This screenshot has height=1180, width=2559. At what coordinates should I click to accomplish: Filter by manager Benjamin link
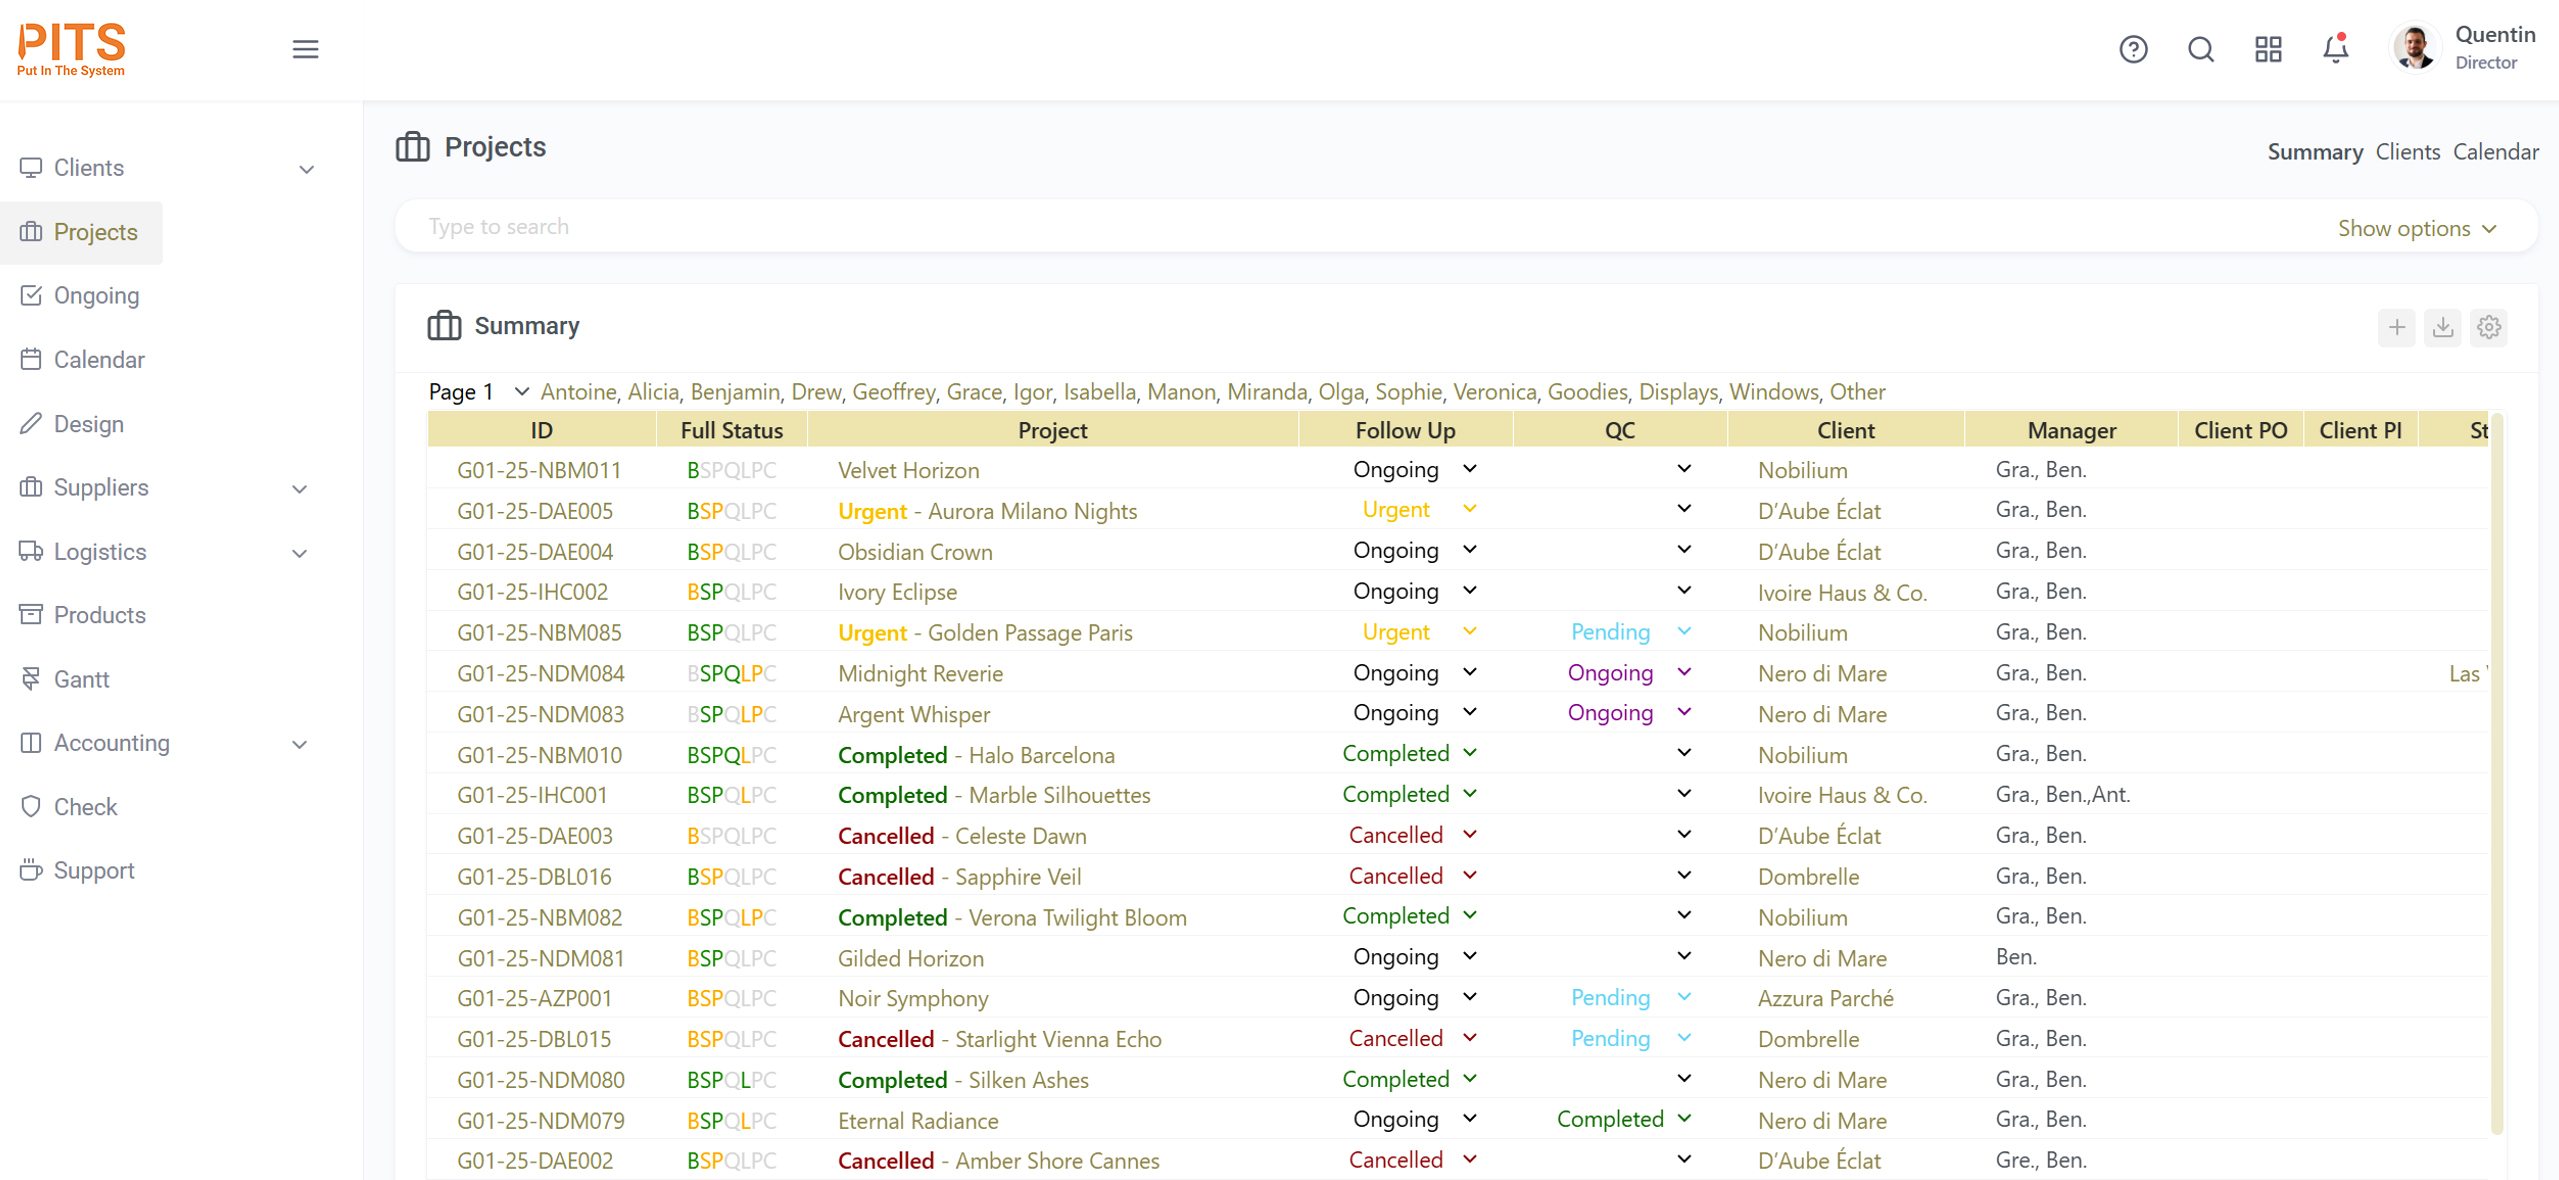pos(734,392)
